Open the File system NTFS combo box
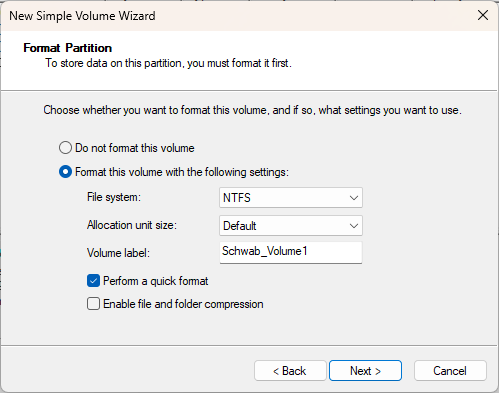This screenshot has width=499, height=393. point(291,198)
